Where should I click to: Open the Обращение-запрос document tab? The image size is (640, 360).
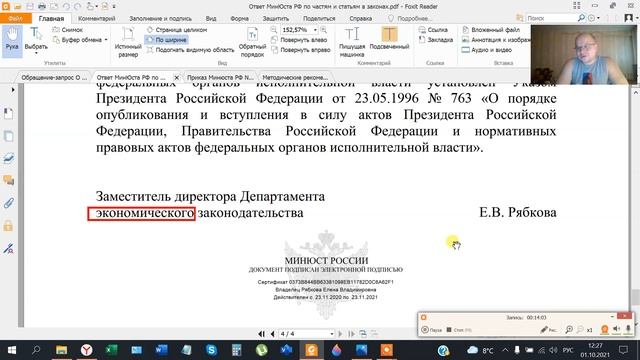click(54, 77)
